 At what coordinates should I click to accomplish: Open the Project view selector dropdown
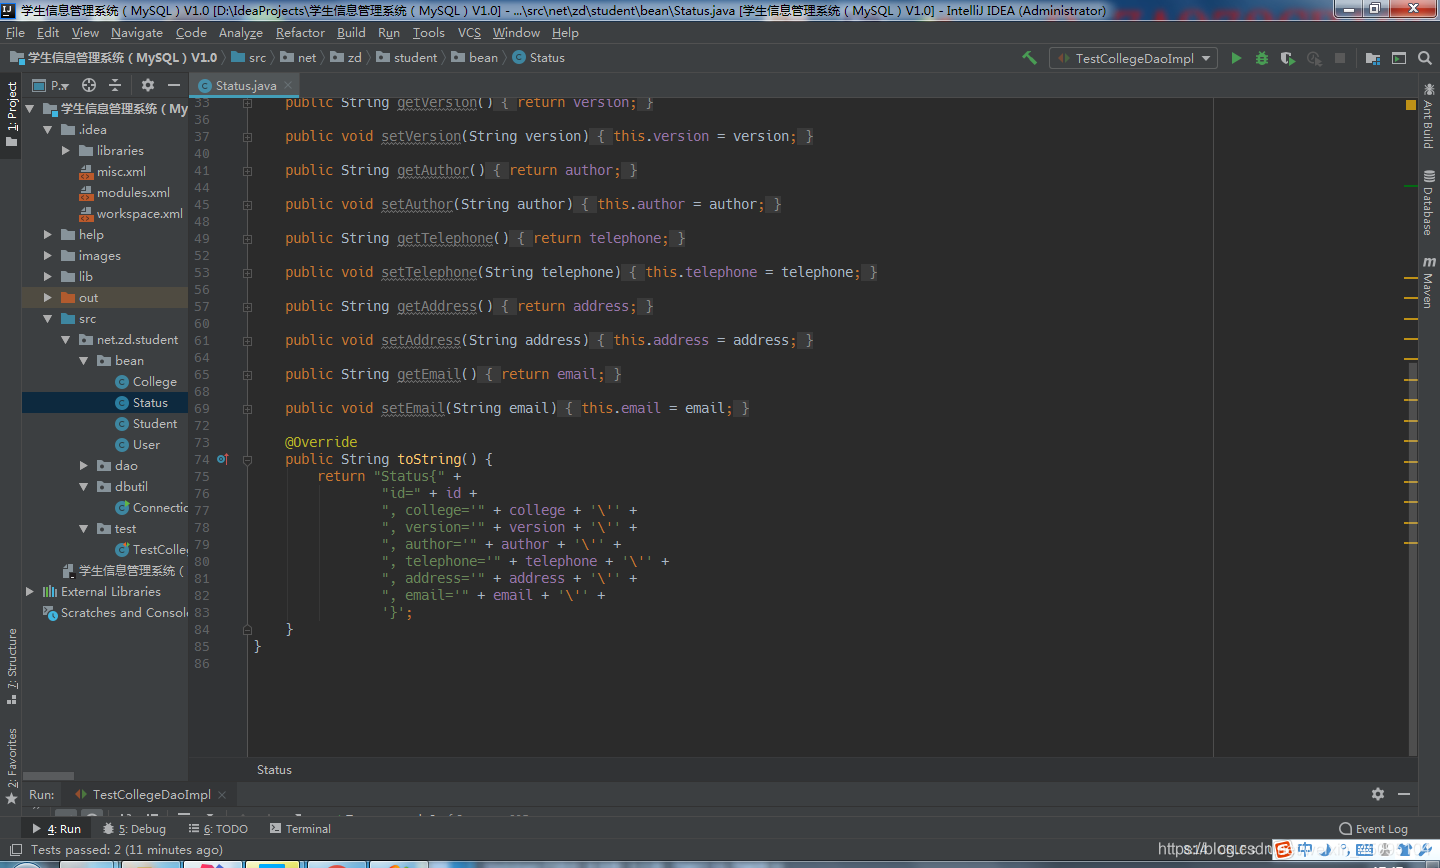tap(52, 85)
